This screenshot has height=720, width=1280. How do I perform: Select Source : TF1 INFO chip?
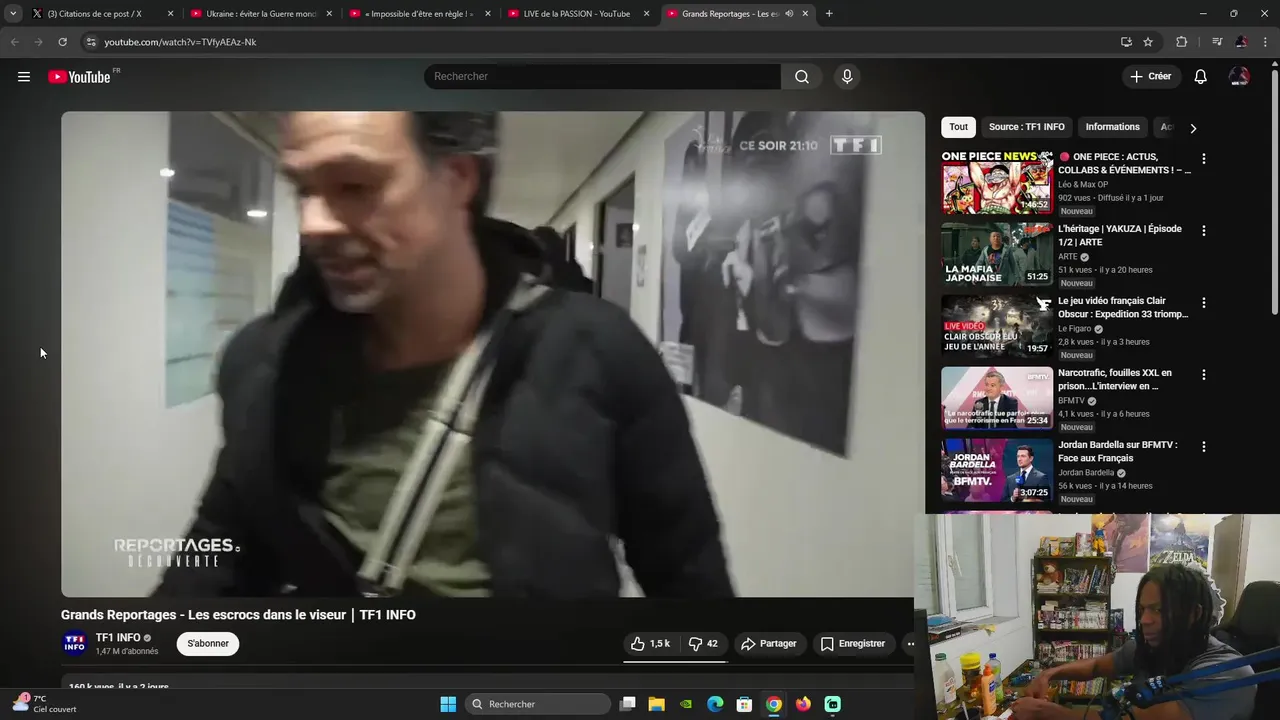pyautogui.click(x=1027, y=127)
